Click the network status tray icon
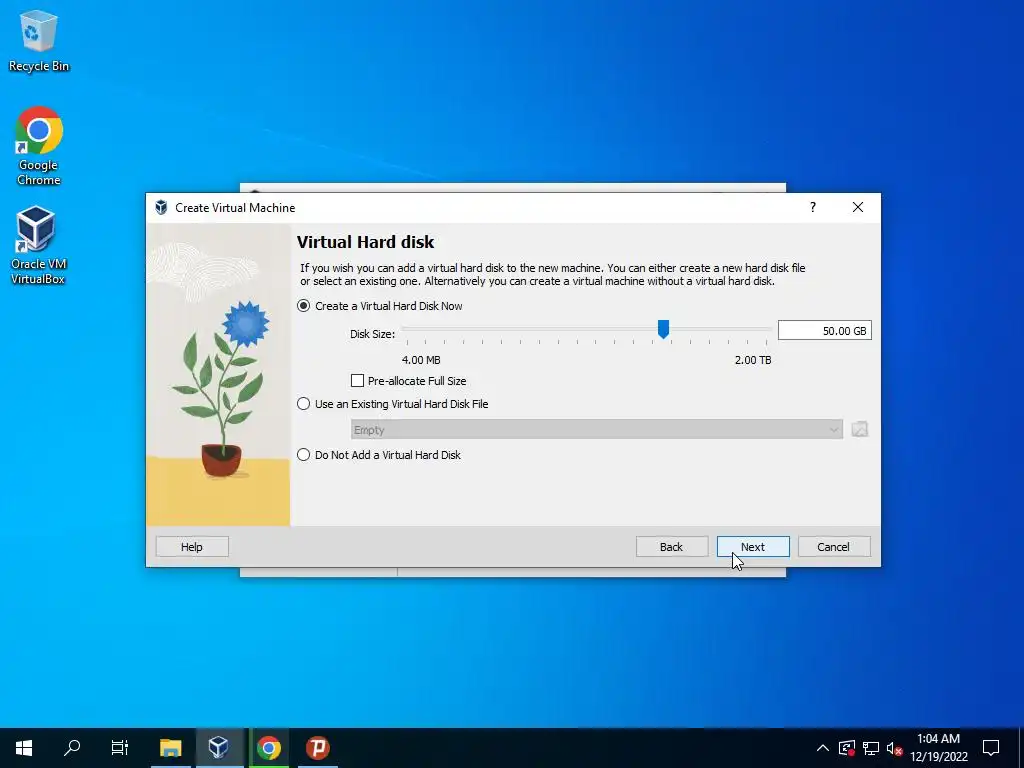 click(871, 748)
